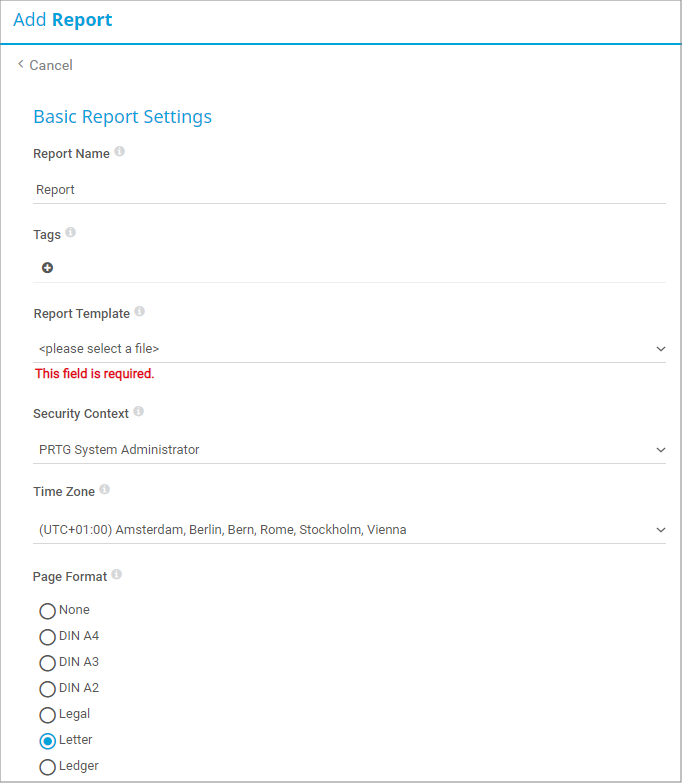This screenshot has width=682, height=783.
Task: Choose DIN A4 page format
Action: coord(47,637)
